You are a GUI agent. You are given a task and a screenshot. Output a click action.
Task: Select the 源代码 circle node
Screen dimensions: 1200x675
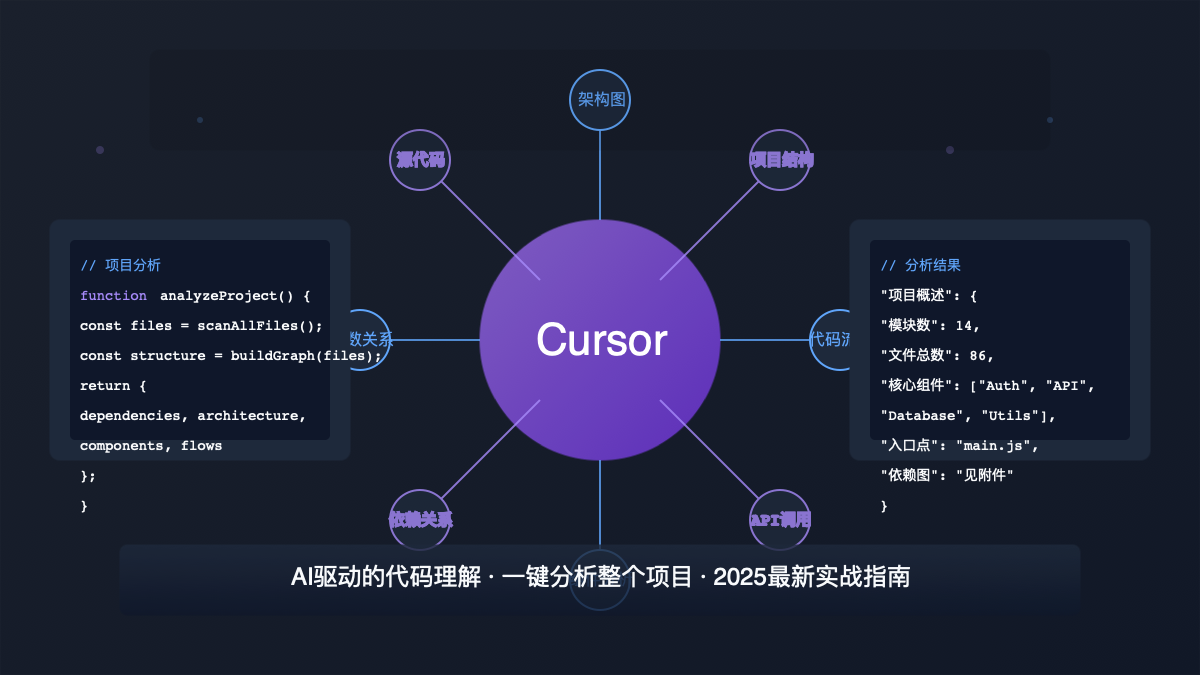point(420,160)
